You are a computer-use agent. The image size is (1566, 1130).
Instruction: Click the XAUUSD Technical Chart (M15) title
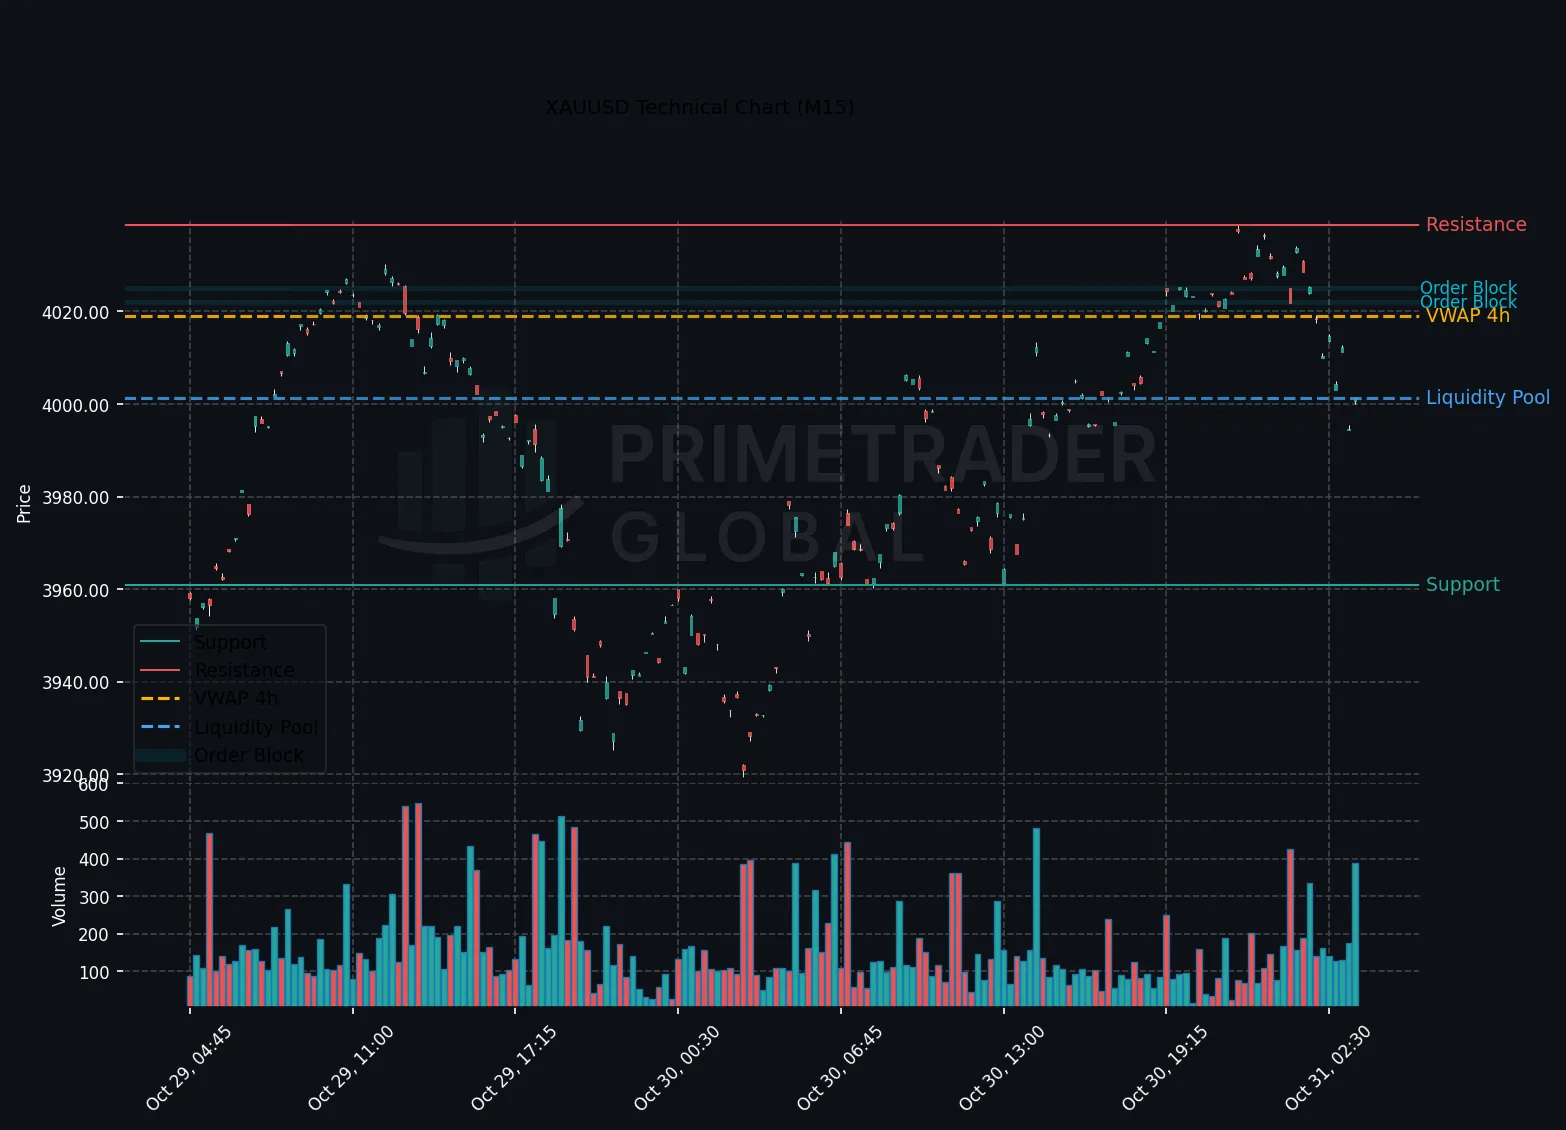coord(699,107)
